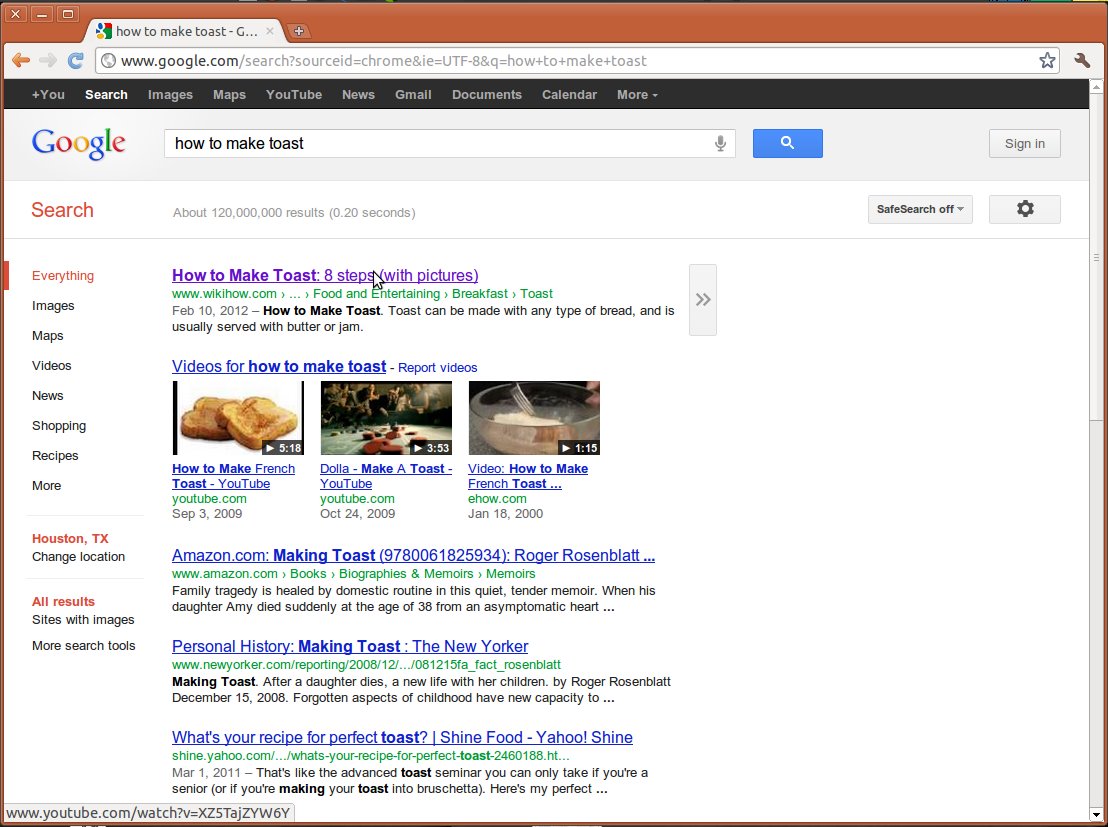Open Yahoo! Shine perfect toast result
1108x827 pixels.
click(x=402, y=737)
